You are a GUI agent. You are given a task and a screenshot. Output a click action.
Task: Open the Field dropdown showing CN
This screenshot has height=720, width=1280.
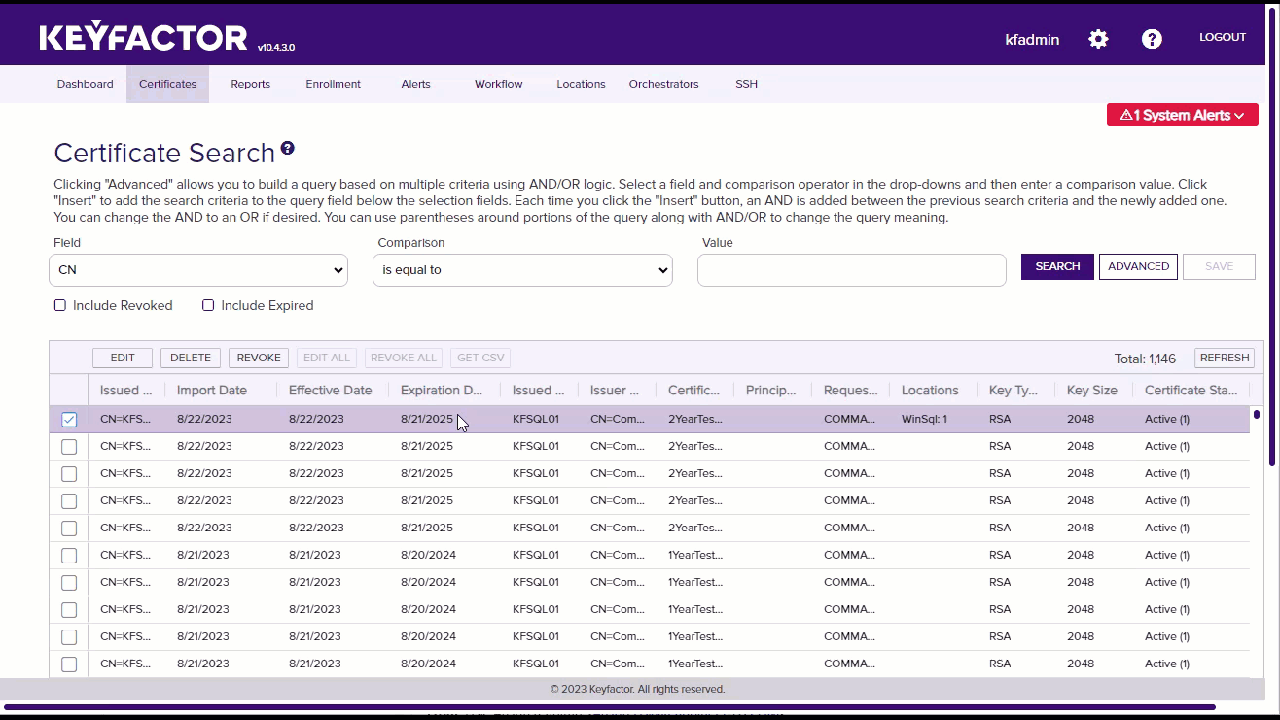coord(198,270)
